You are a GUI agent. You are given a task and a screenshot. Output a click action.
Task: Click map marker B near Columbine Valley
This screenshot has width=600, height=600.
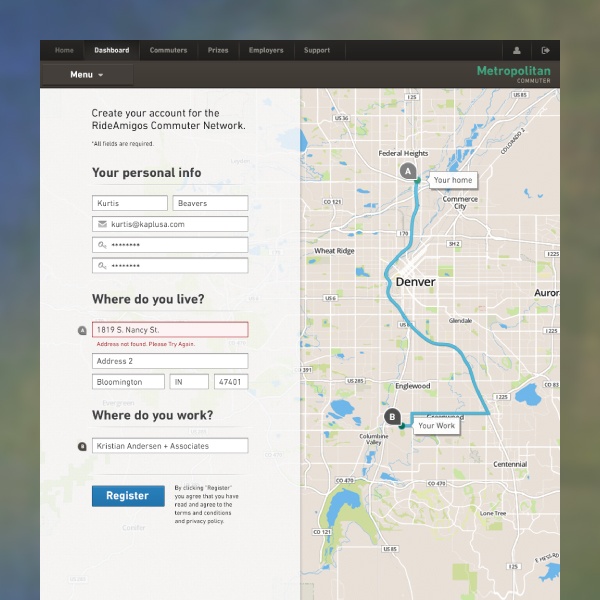click(x=392, y=417)
